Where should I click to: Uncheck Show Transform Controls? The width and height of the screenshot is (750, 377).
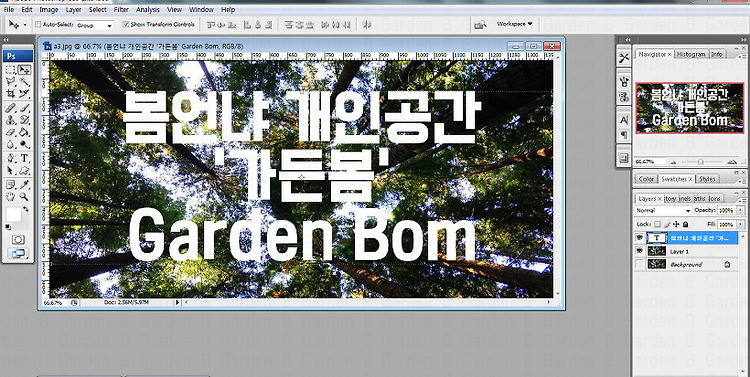pyautogui.click(x=126, y=24)
